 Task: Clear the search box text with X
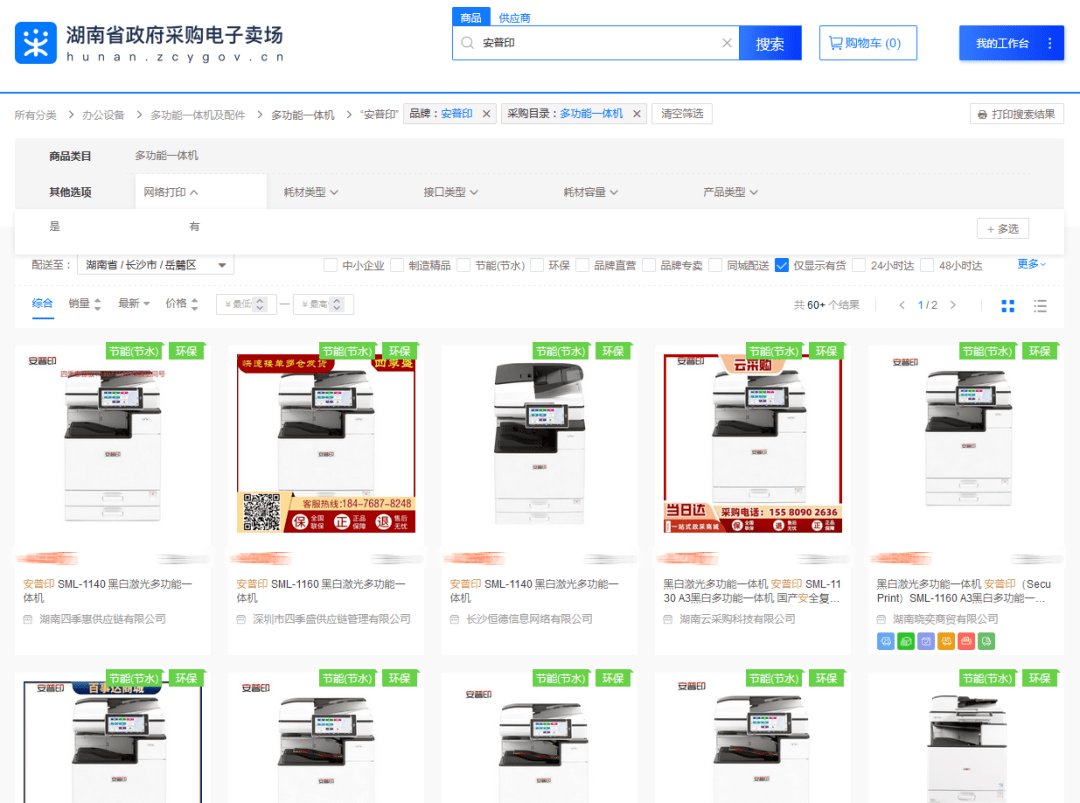click(x=727, y=43)
